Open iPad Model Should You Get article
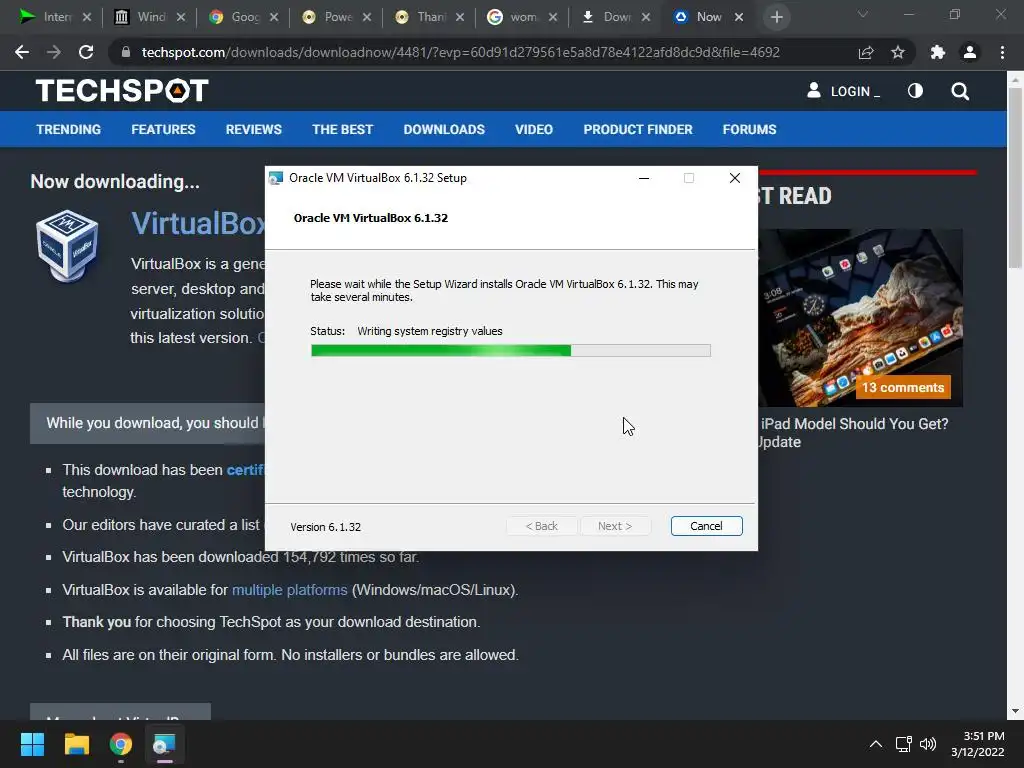The image size is (1024, 768). (854, 432)
